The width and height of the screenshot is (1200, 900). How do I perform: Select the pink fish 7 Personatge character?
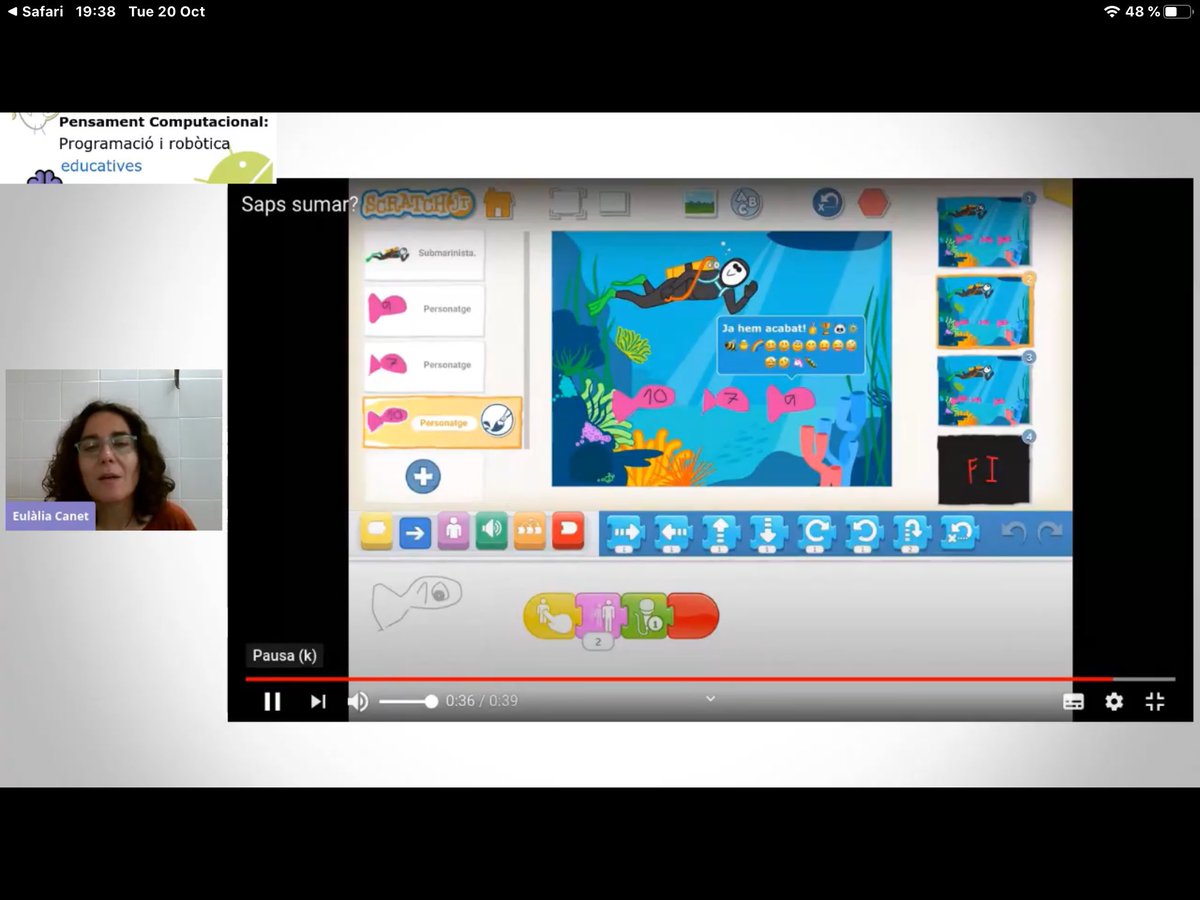424,365
